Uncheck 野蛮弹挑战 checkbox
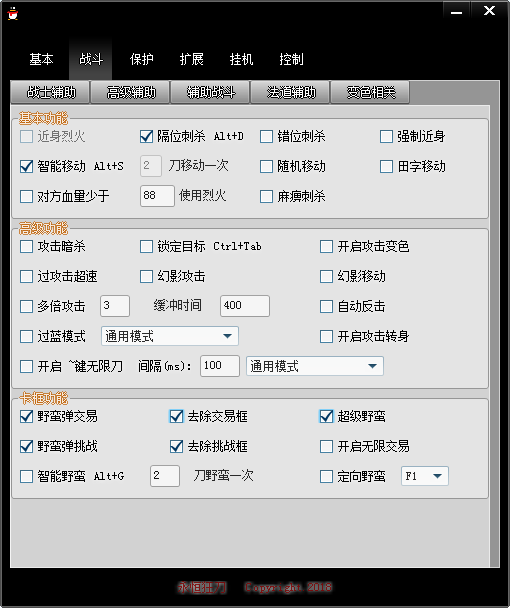The image size is (510, 608). pos(26,446)
